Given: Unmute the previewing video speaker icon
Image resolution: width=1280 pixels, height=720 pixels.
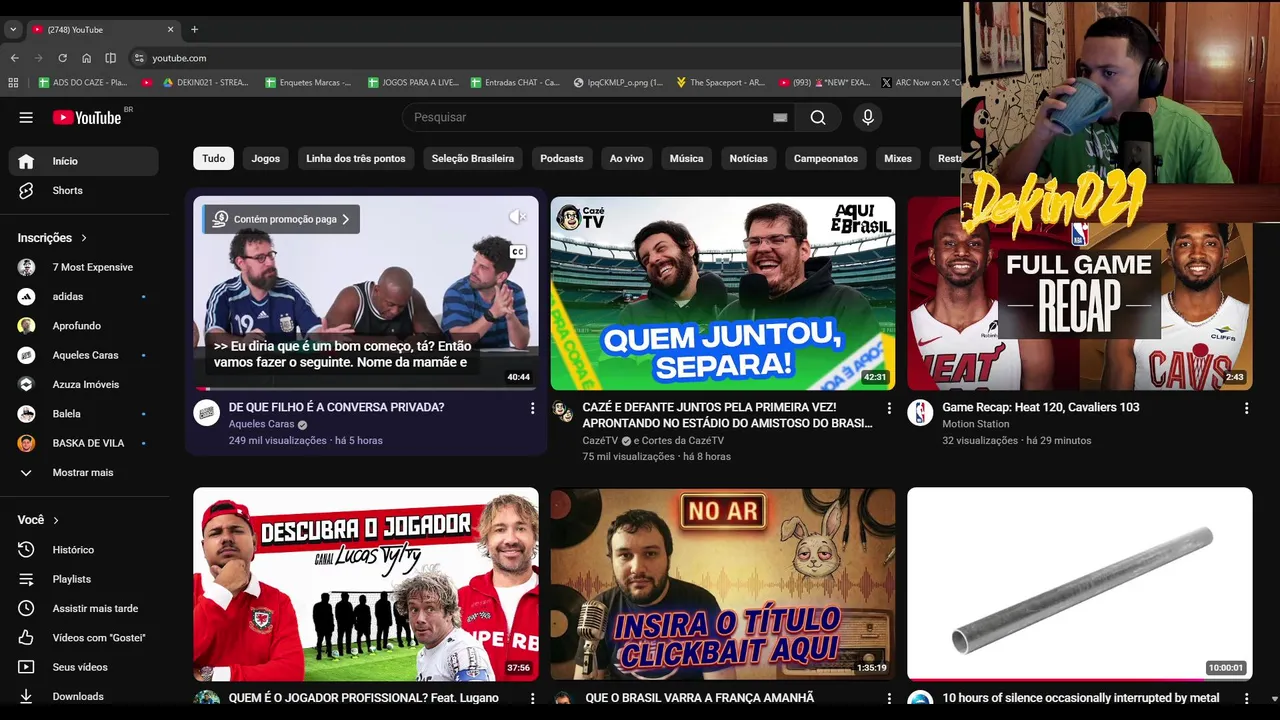Looking at the screenshot, I should coord(517,217).
